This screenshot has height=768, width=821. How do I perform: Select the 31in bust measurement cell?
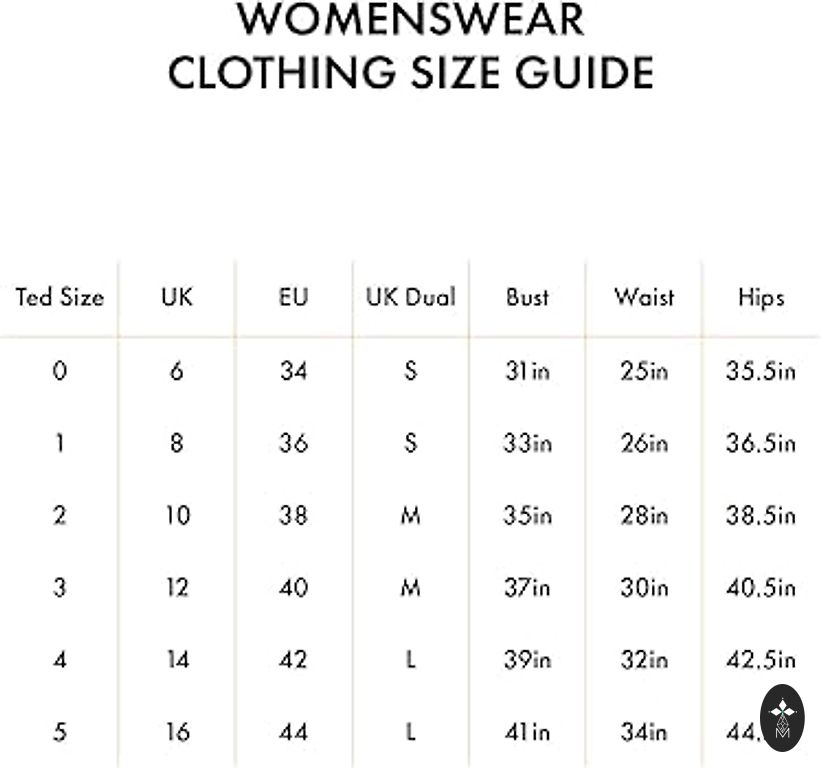click(x=527, y=371)
